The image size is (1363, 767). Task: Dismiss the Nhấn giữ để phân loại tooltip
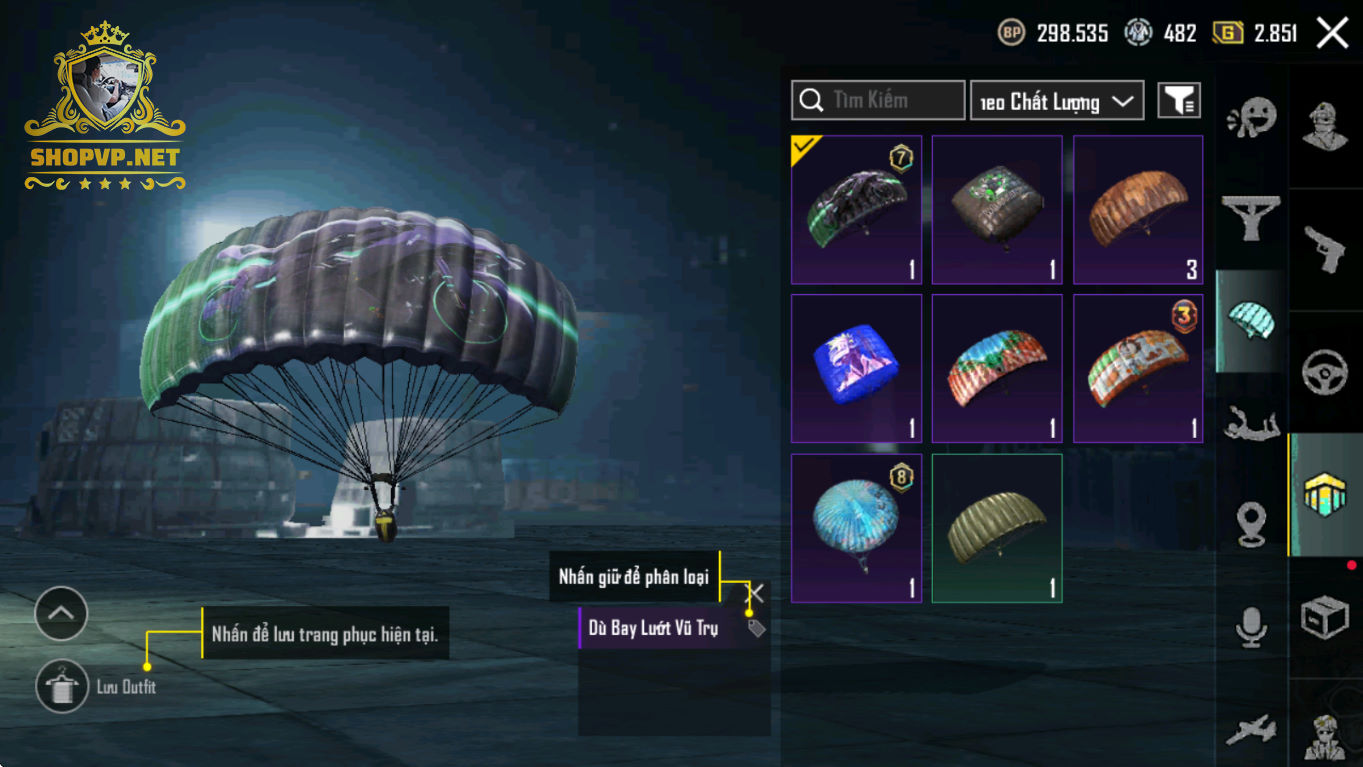757,593
